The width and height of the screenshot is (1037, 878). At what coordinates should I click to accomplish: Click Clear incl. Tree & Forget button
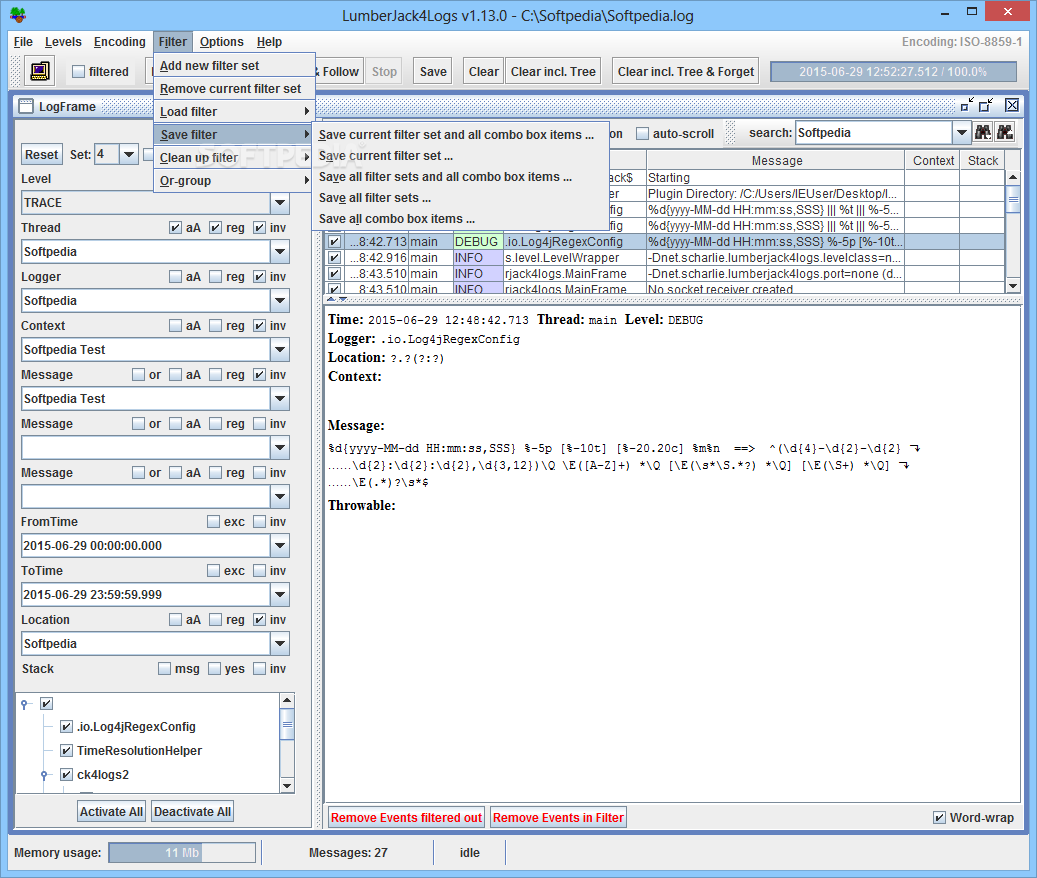(685, 71)
